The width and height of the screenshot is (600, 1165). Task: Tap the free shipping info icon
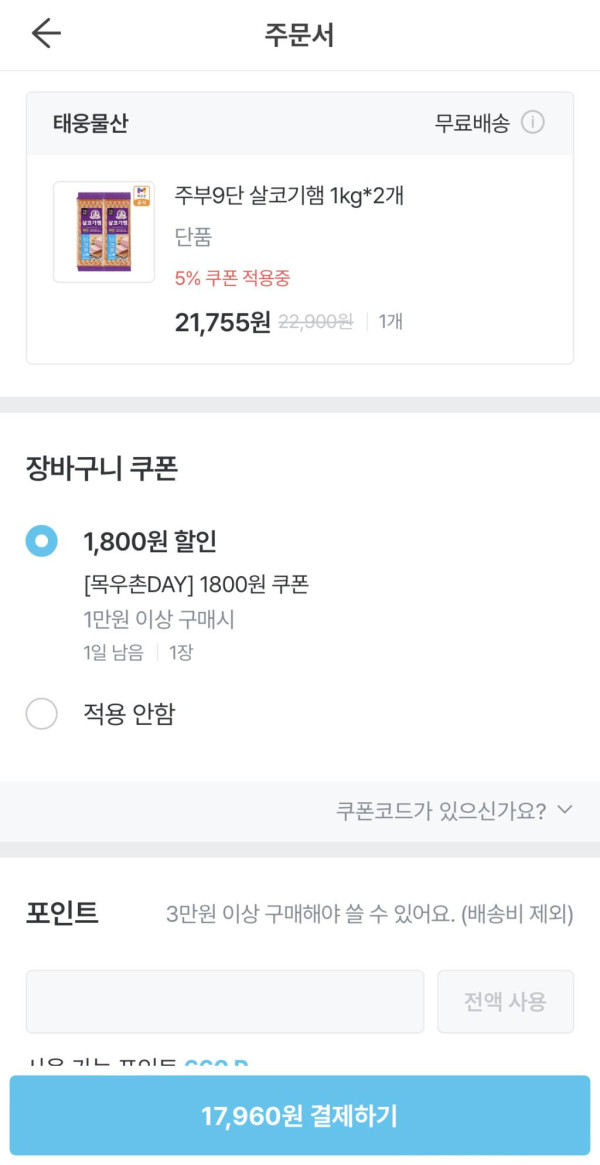tap(533, 123)
